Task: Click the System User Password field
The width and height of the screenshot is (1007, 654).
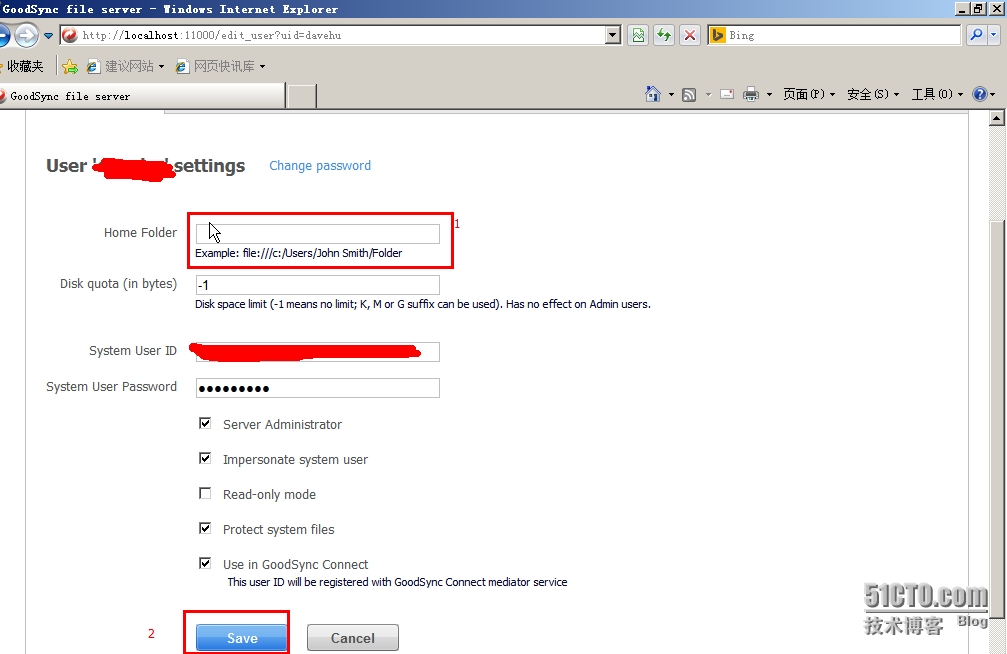Action: pyautogui.click(x=318, y=387)
